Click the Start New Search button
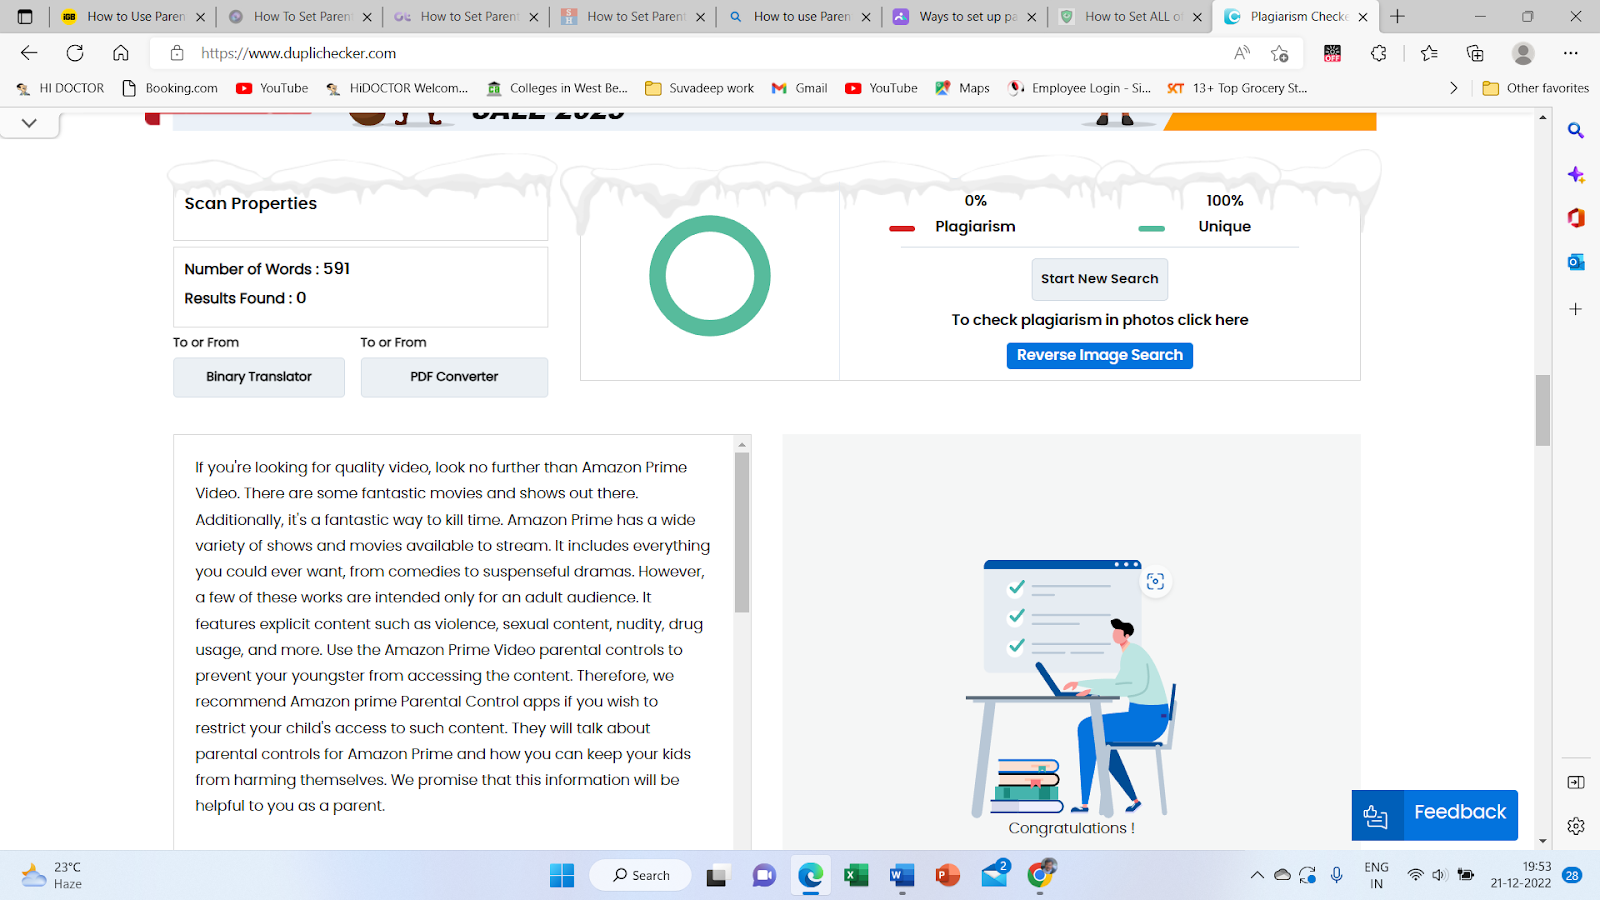Screen dimensions: 1600x900 (1100, 279)
